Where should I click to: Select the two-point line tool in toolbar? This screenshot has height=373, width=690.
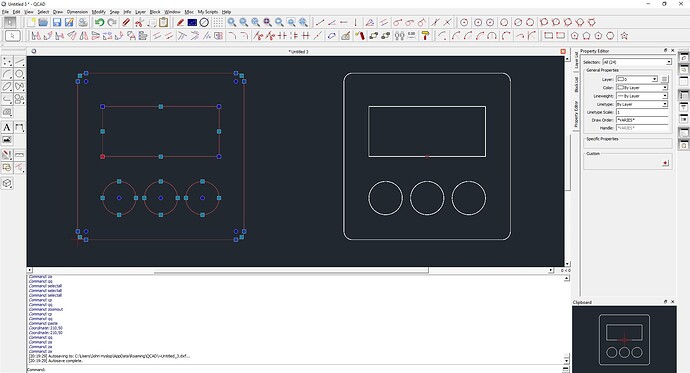click(x=320, y=22)
